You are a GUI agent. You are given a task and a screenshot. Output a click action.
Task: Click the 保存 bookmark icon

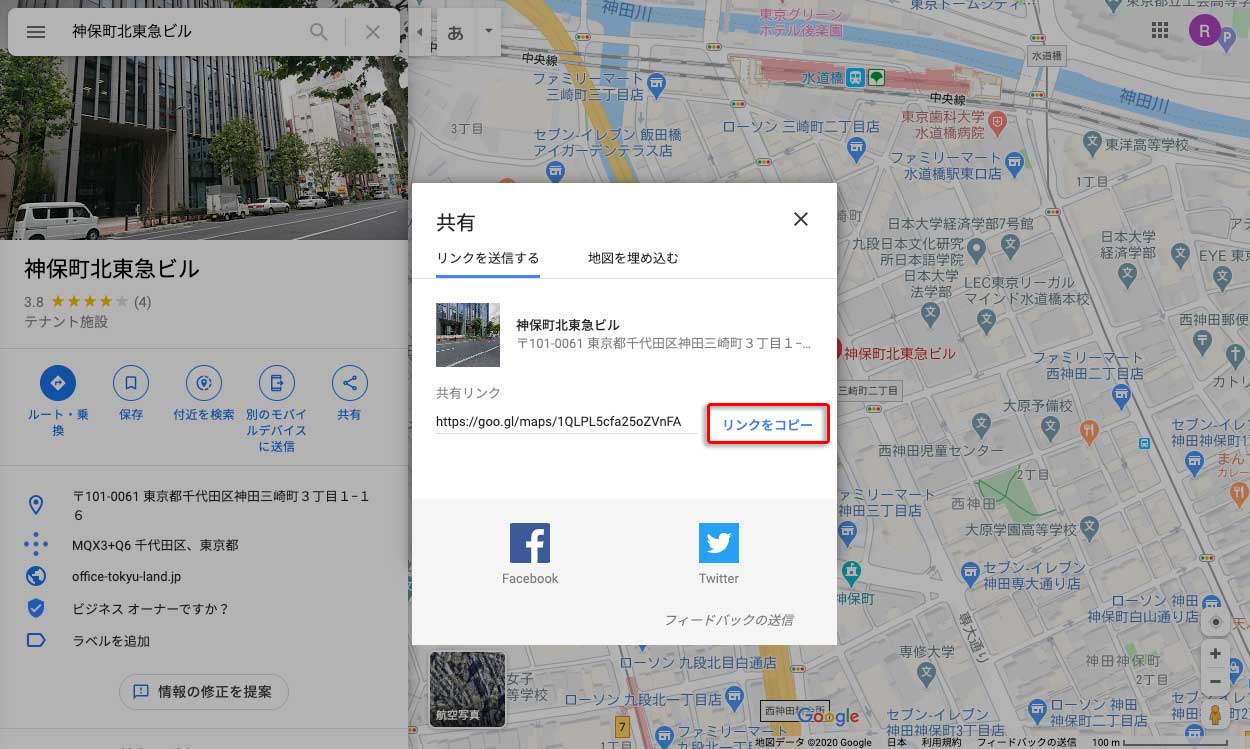130,383
